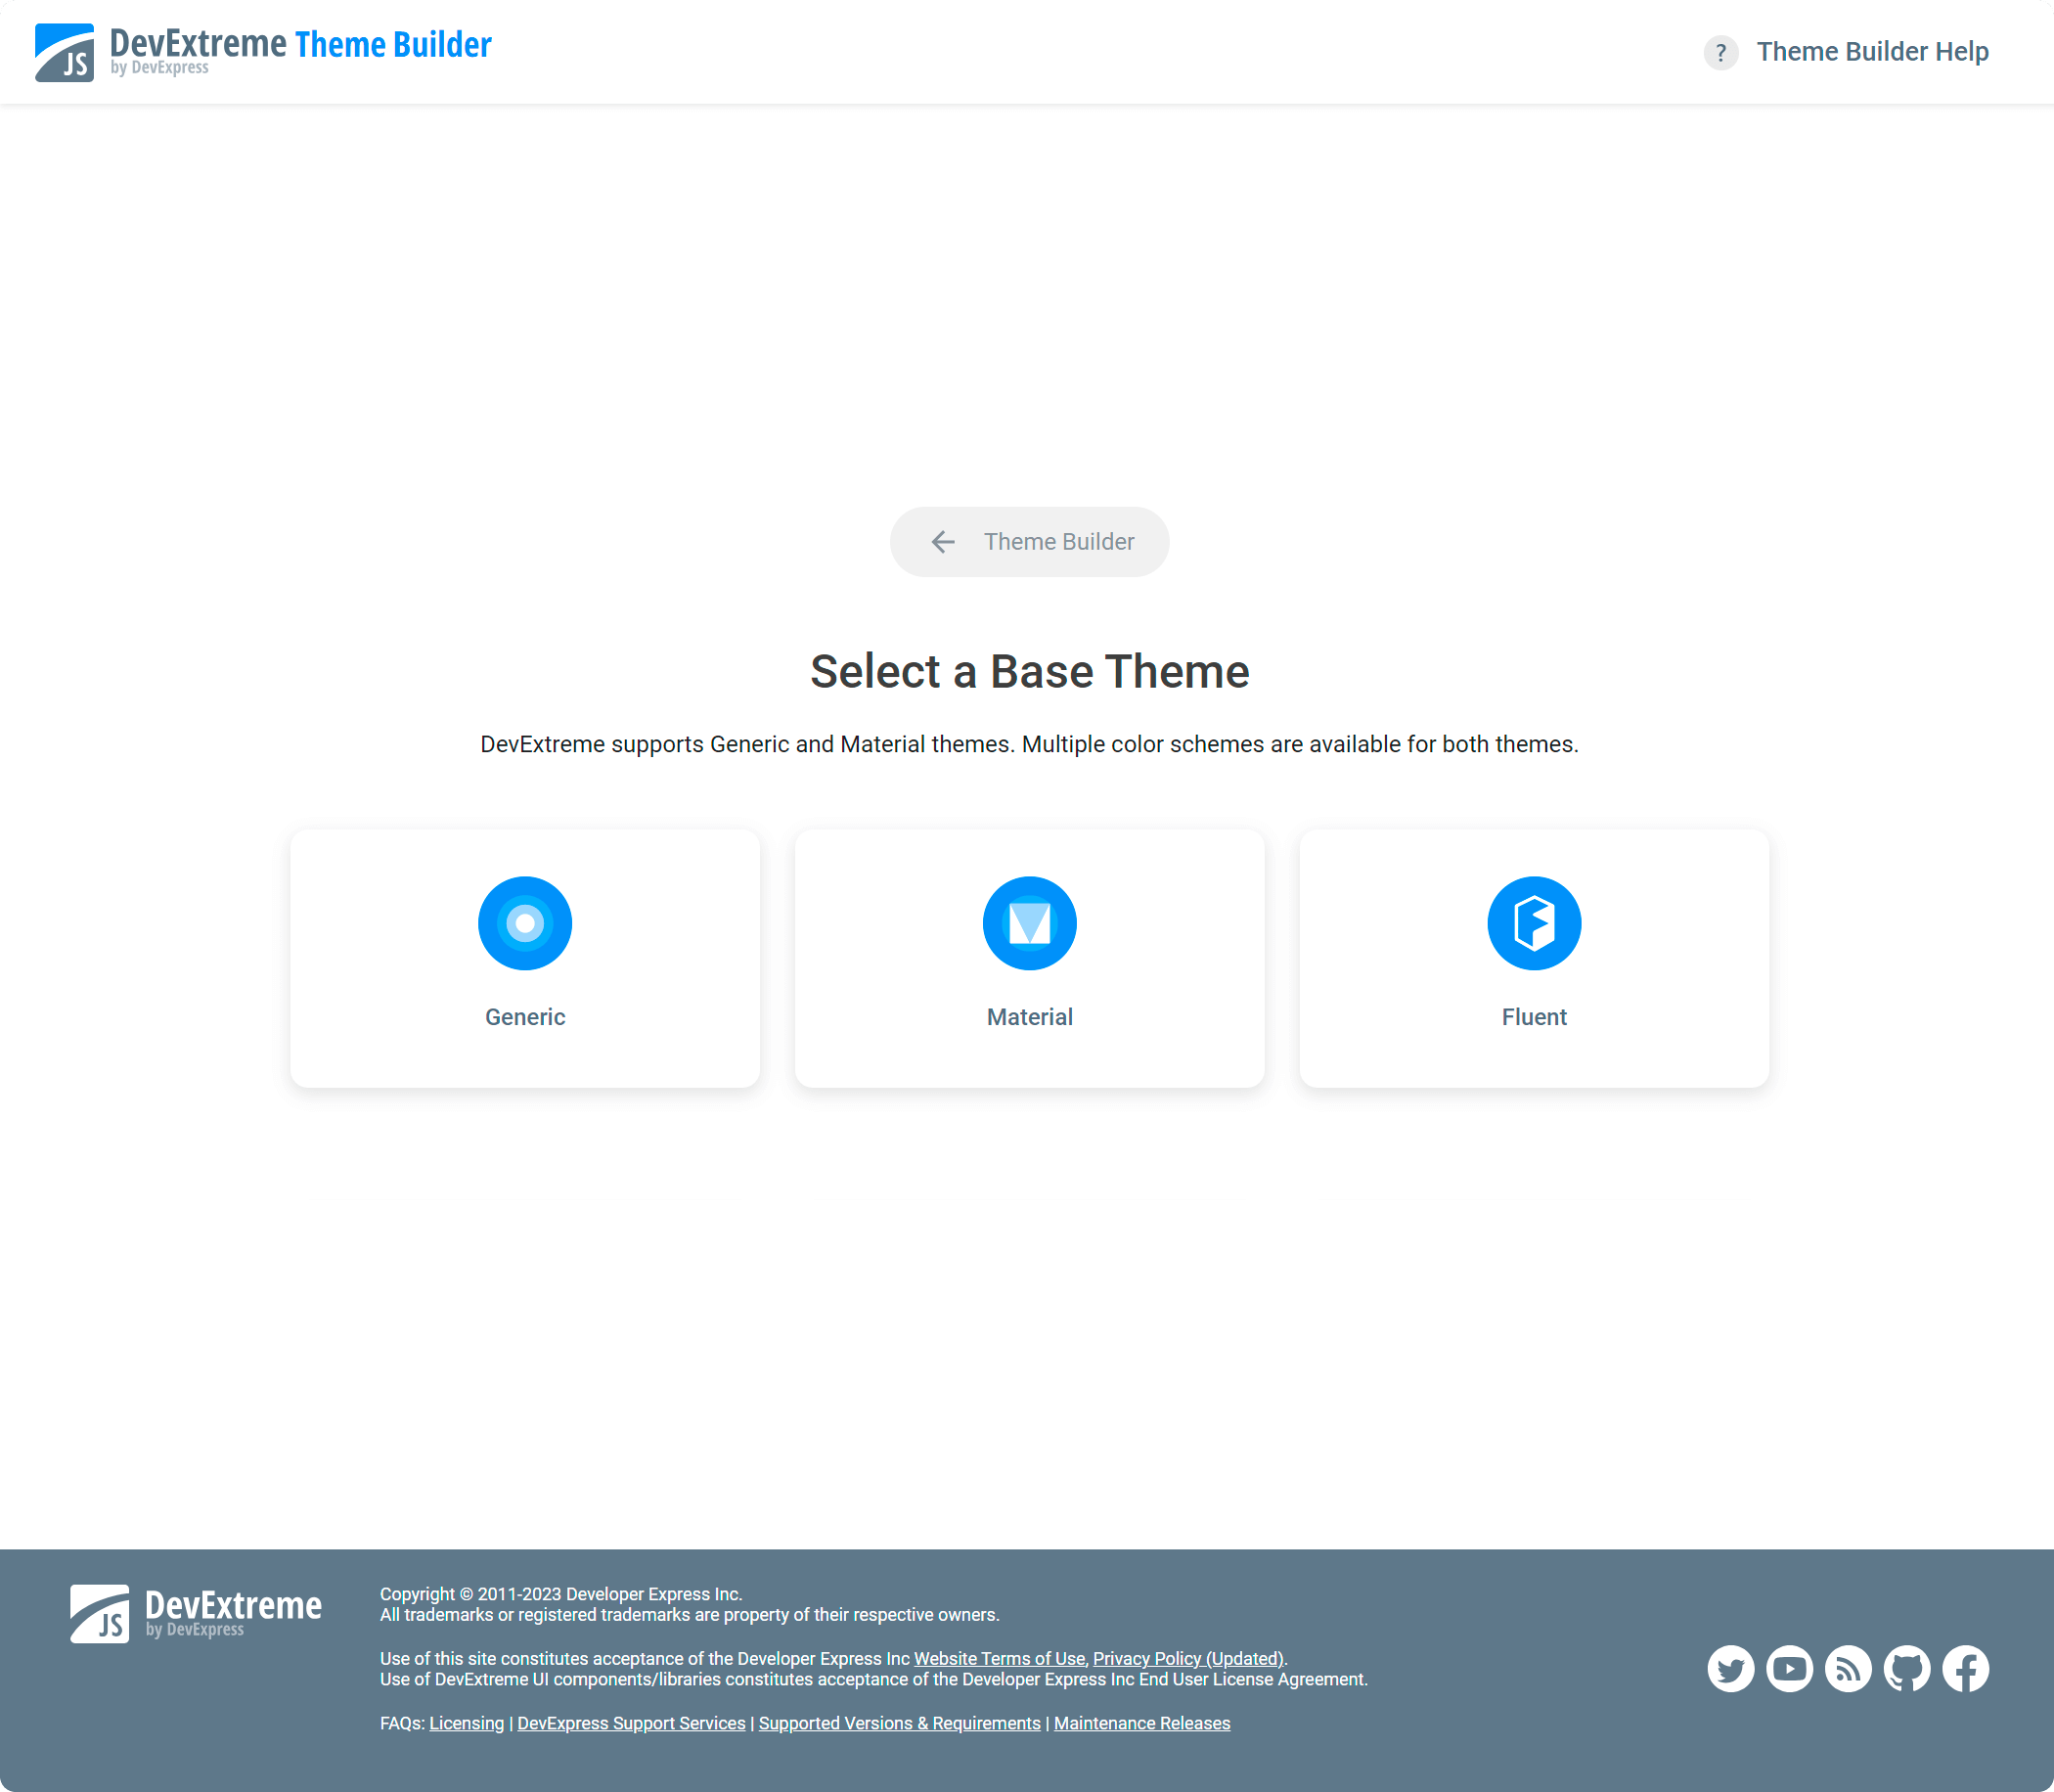
Task: Click the RSS feed icon
Action: coord(1847,1668)
